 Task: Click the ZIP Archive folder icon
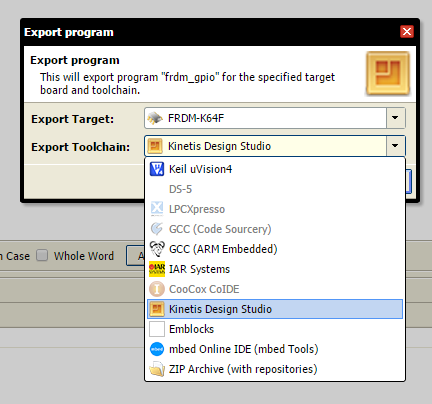tap(157, 369)
